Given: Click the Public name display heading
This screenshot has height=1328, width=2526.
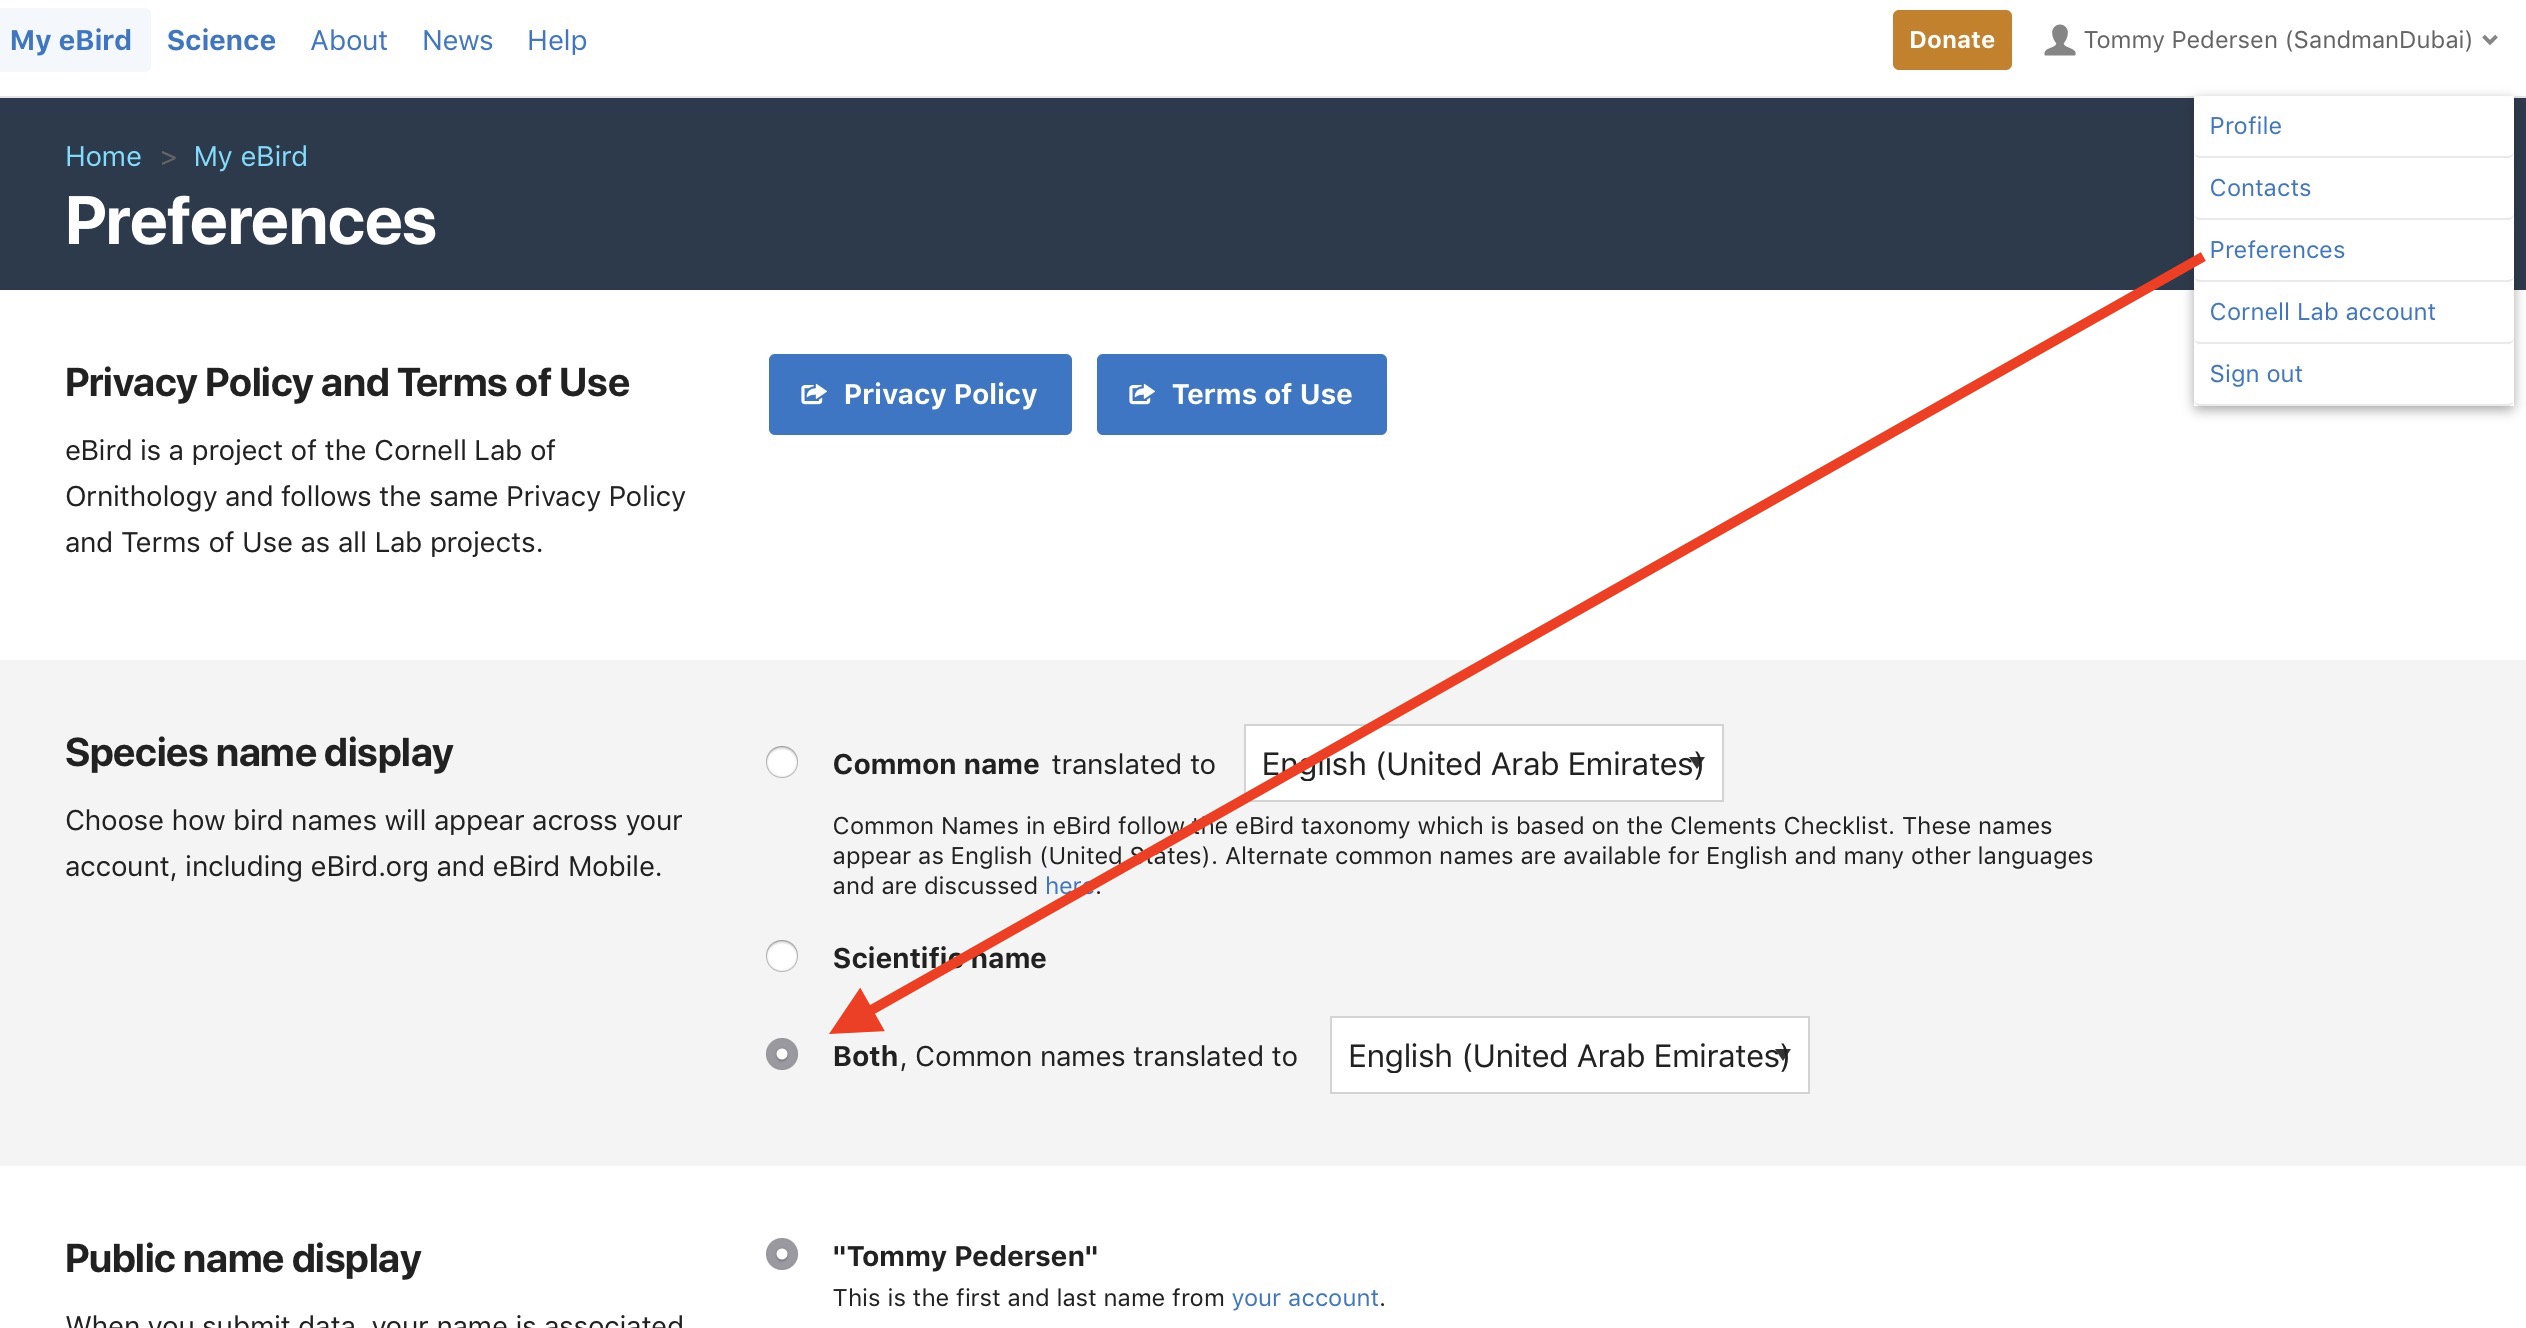Looking at the screenshot, I should pos(243,1258).
